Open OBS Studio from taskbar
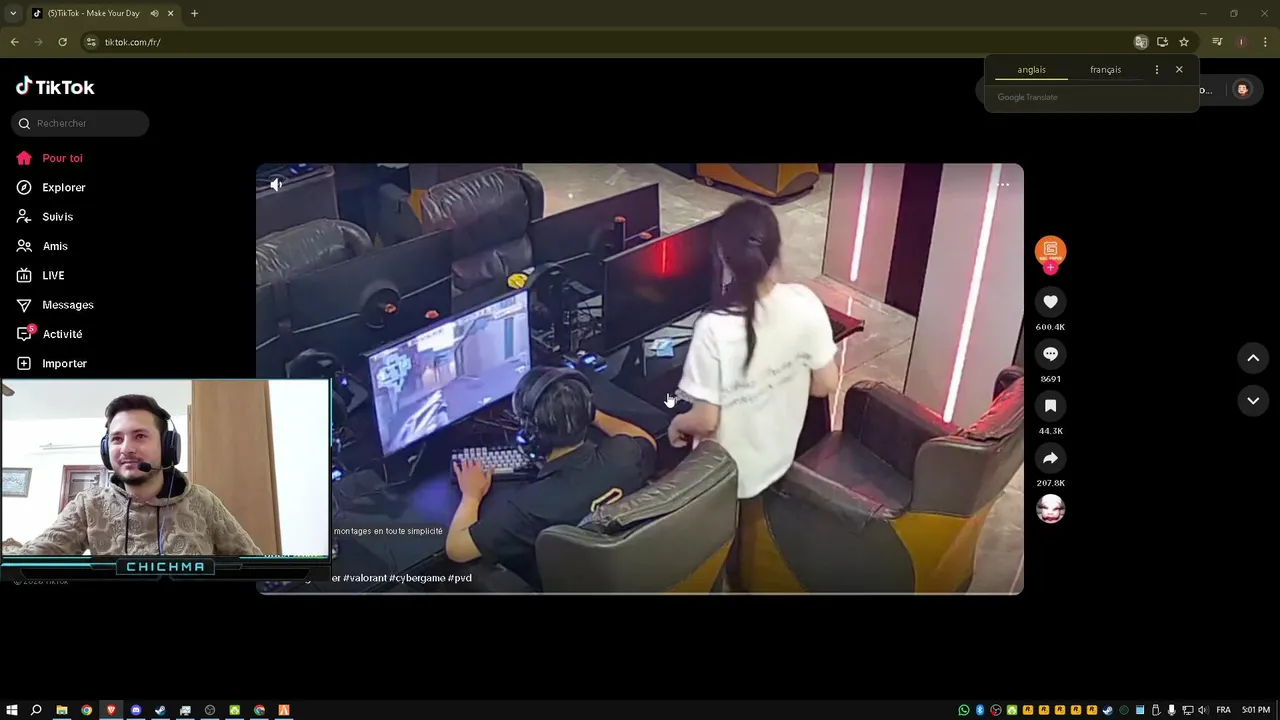This screenshot has height=720, width=1280. pyautogui.click(x=210, y=710)
